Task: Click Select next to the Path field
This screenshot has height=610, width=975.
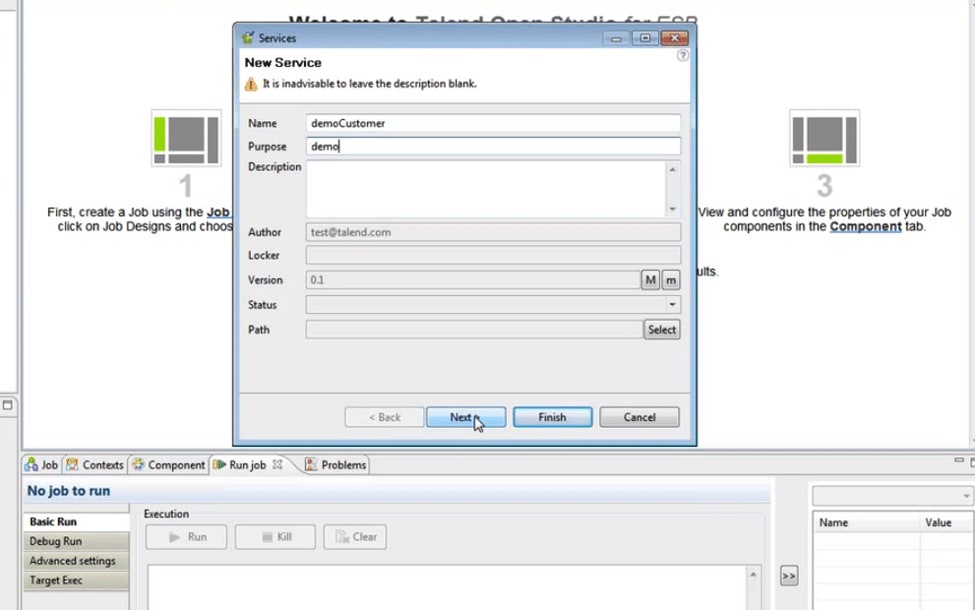Action: pyautogui.click(x=661, y=329)
